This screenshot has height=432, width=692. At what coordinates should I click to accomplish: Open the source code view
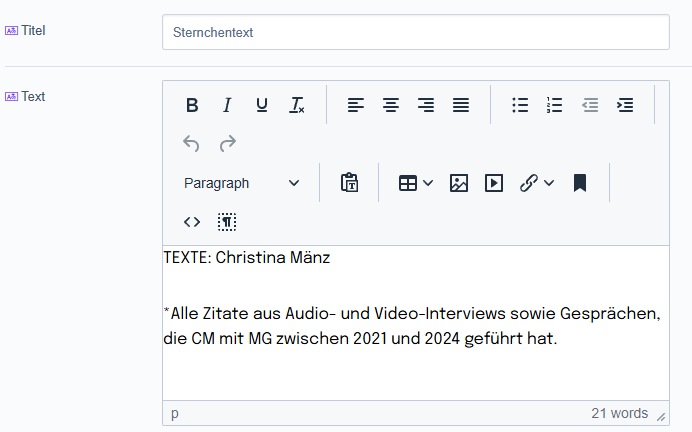(192, 222)
